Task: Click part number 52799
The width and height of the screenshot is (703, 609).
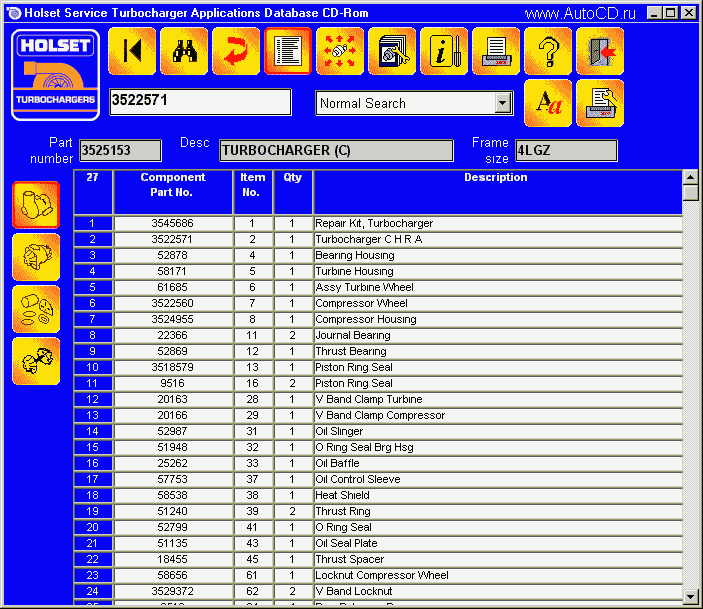Action: click(x=172, y=527)
